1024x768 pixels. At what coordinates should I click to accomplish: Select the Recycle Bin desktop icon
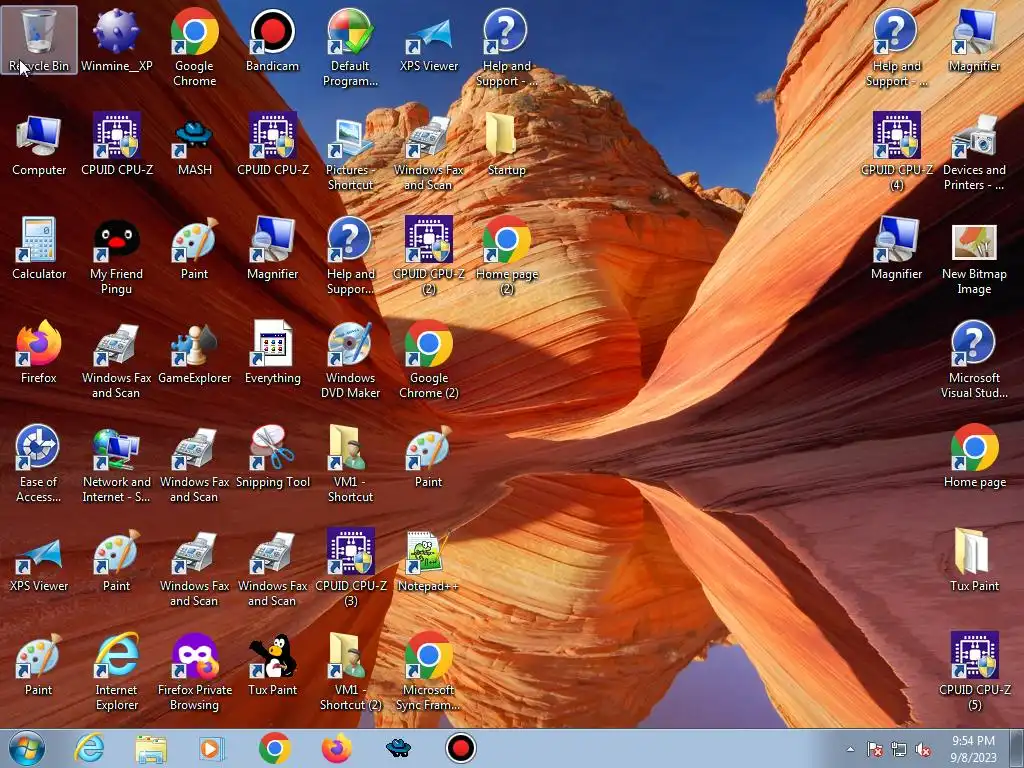point(39,40)
